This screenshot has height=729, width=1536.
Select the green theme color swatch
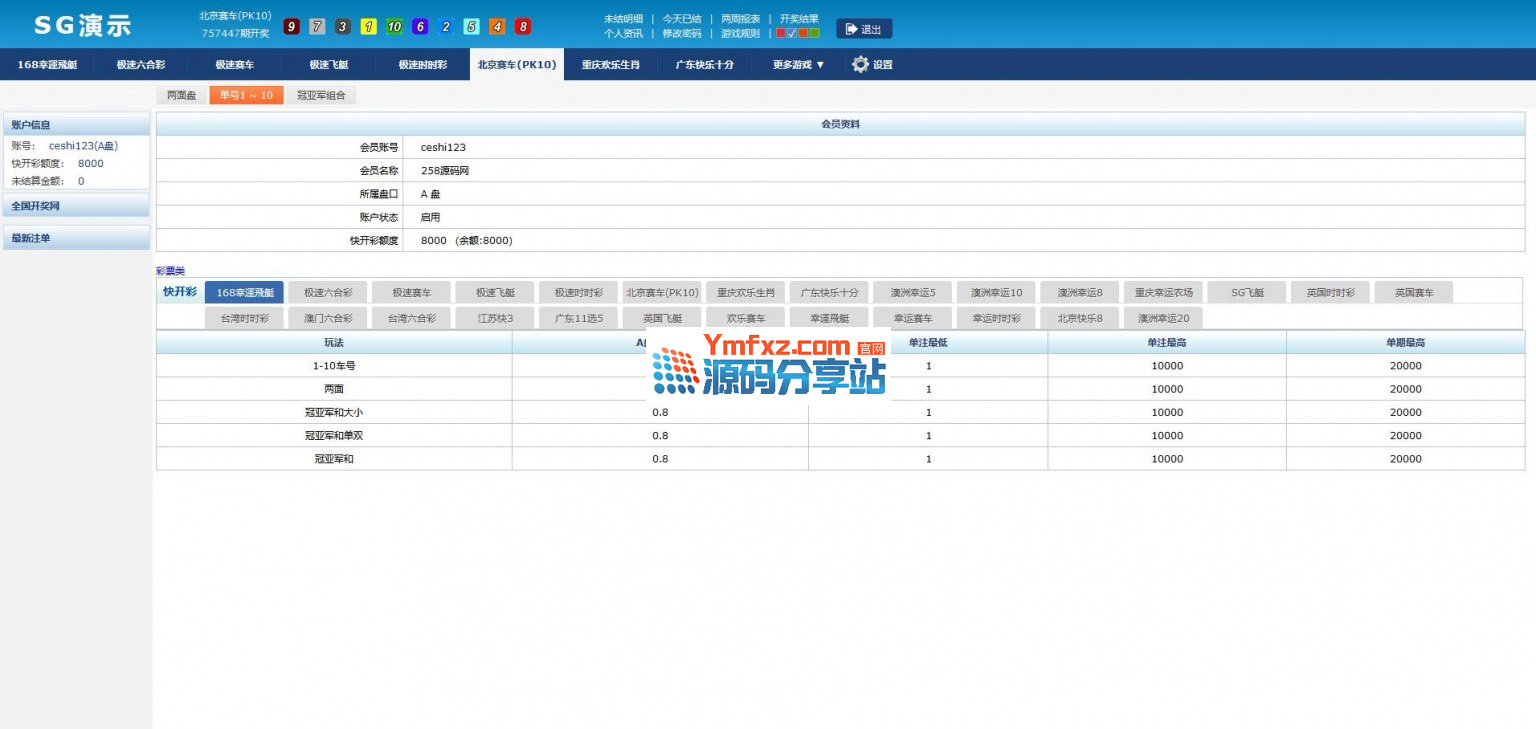click(x=815, y=33)
